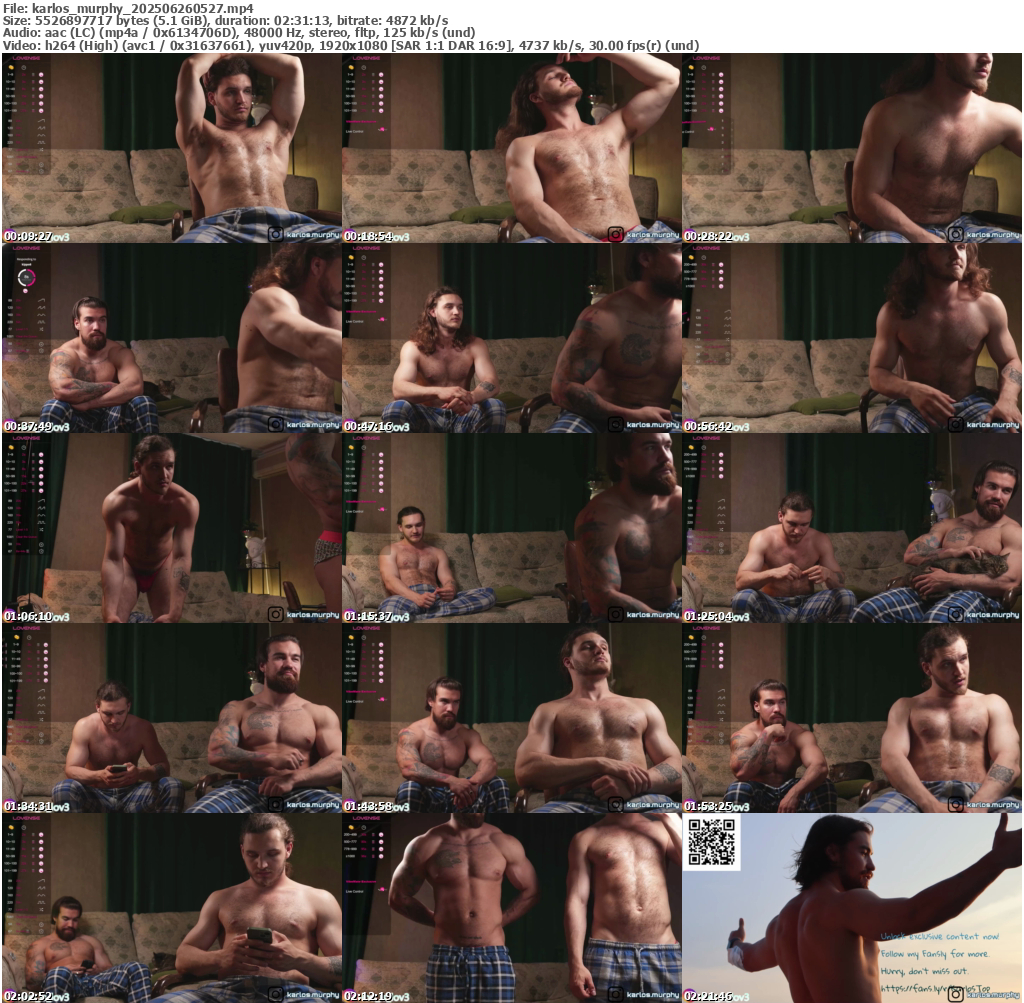Click the Instagram icon in the 01:34:31 frame

275,805
